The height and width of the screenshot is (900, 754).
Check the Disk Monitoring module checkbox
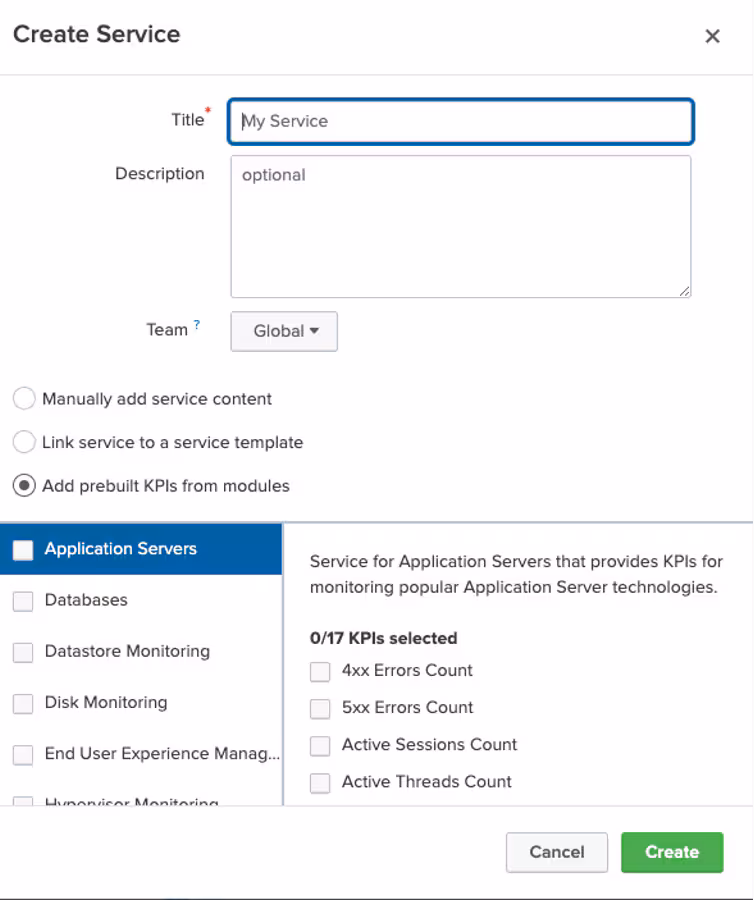point(23,703)
